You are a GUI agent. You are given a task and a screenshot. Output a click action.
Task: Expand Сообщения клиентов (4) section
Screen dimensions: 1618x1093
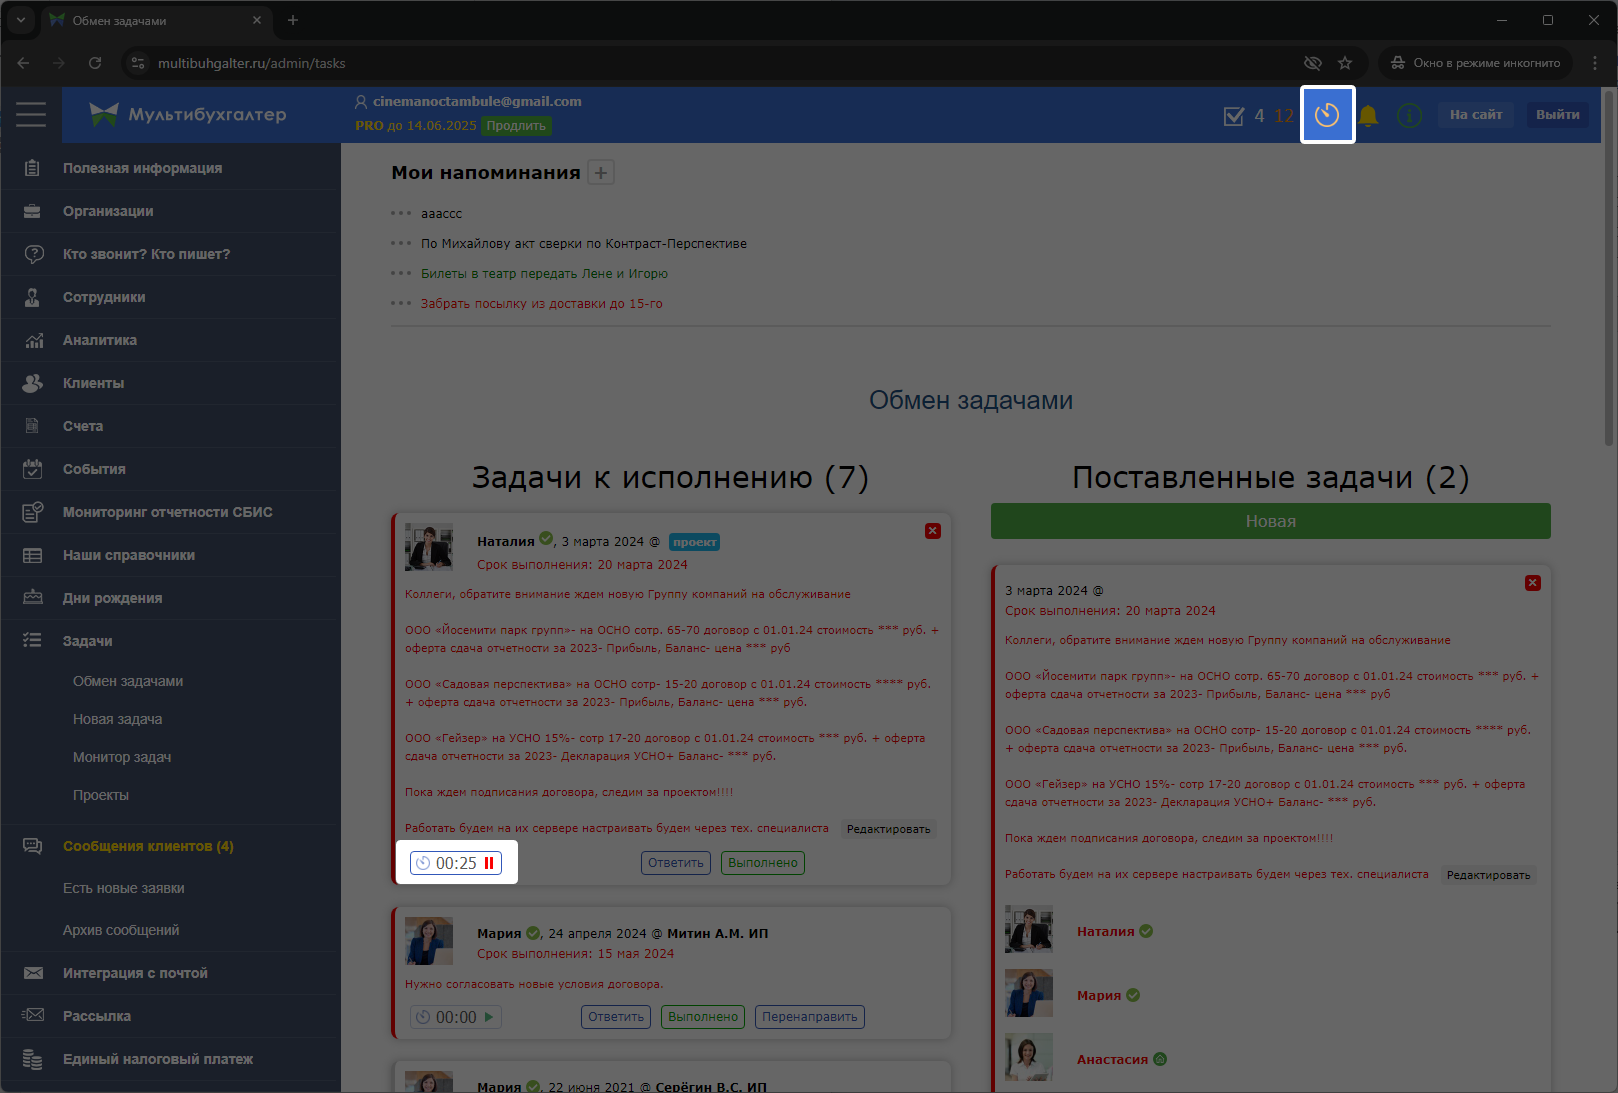[x=148, y=846]
